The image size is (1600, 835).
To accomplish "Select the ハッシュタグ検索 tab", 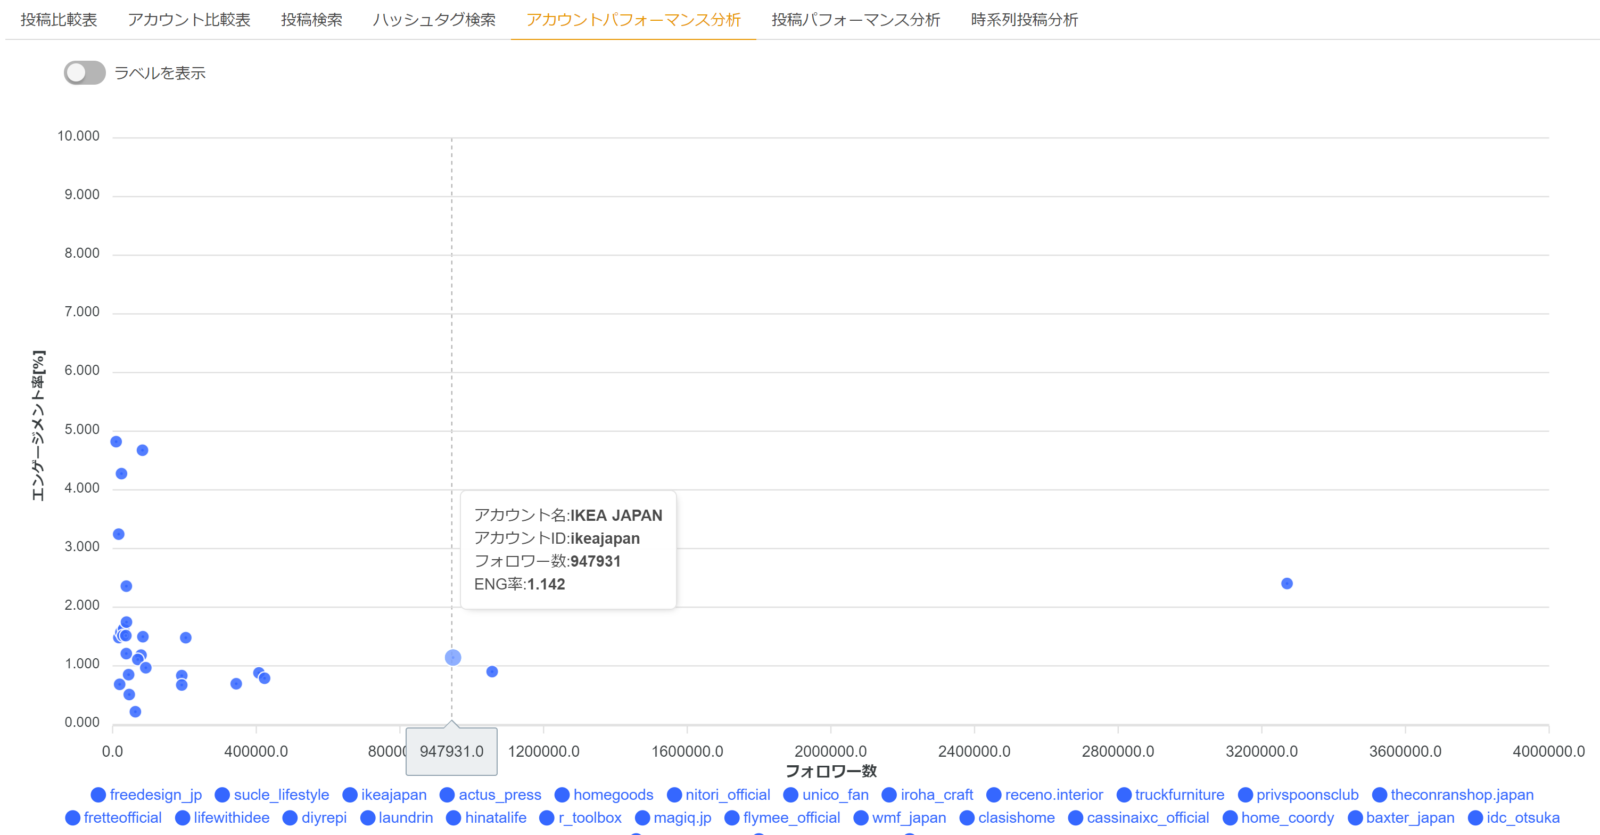I will pyautogui.click(x=434, y=20).
